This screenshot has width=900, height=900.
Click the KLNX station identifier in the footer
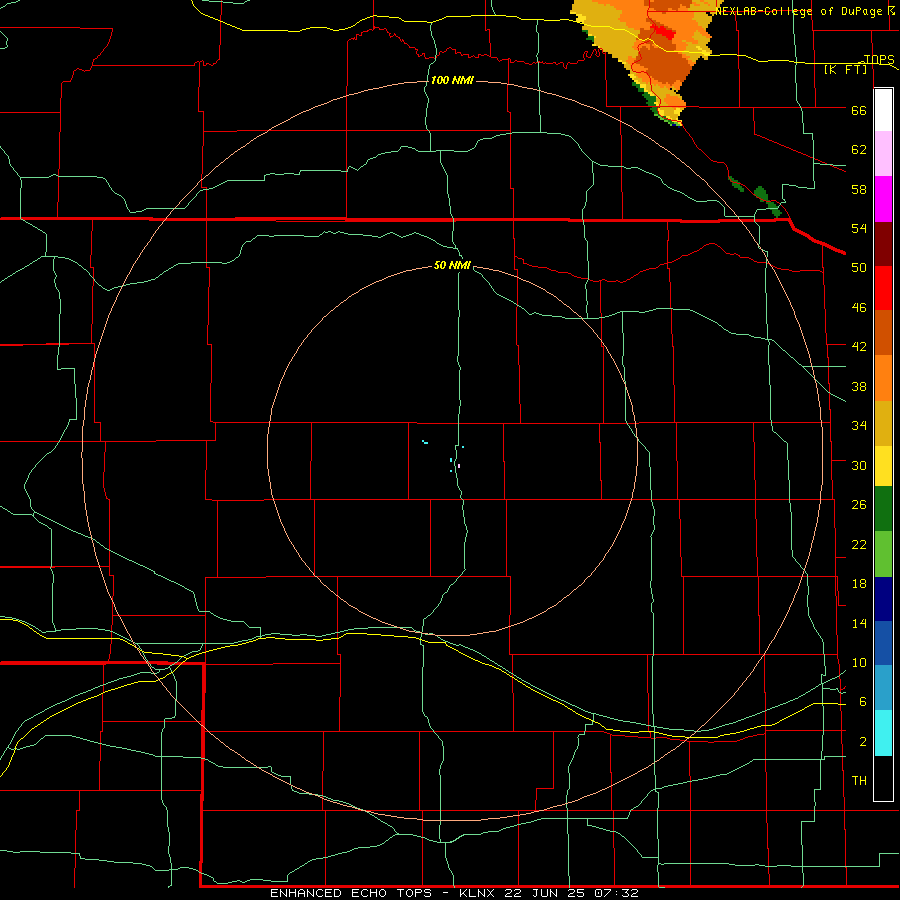tap(478, 893)
